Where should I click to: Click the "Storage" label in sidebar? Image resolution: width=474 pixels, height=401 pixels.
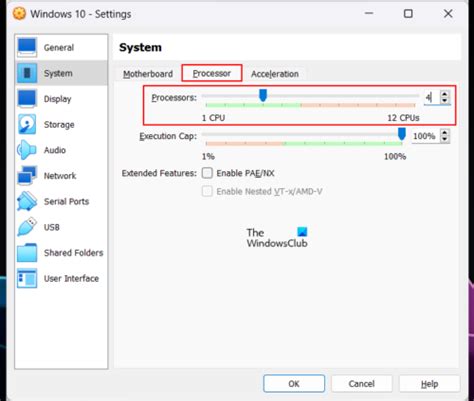click(59, 125)
